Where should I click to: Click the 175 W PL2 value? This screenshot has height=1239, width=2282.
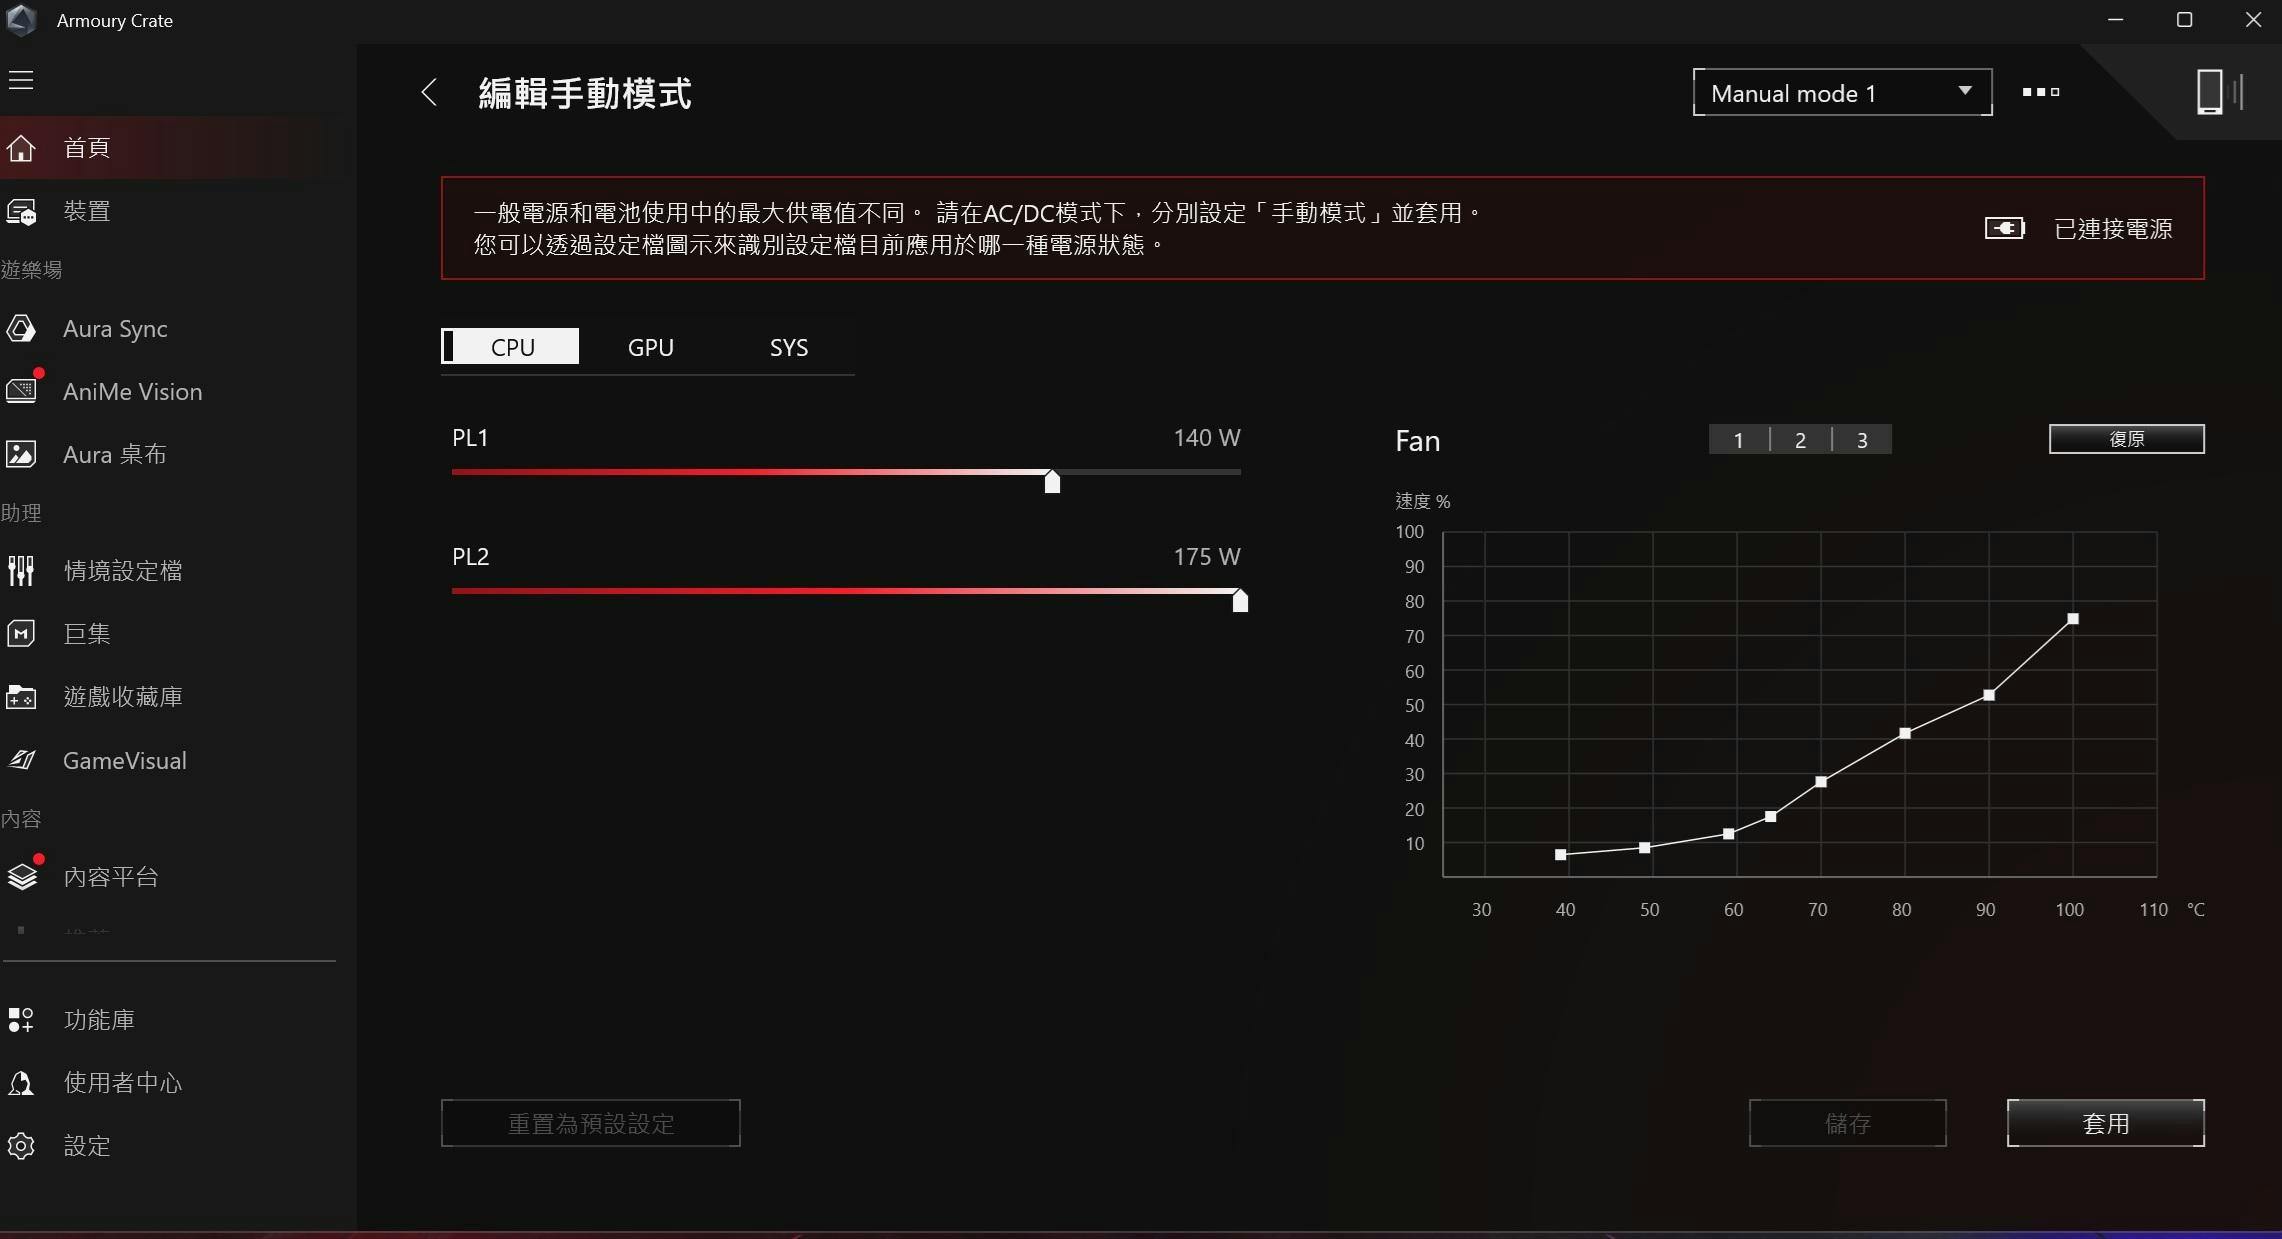point(1206,557)
